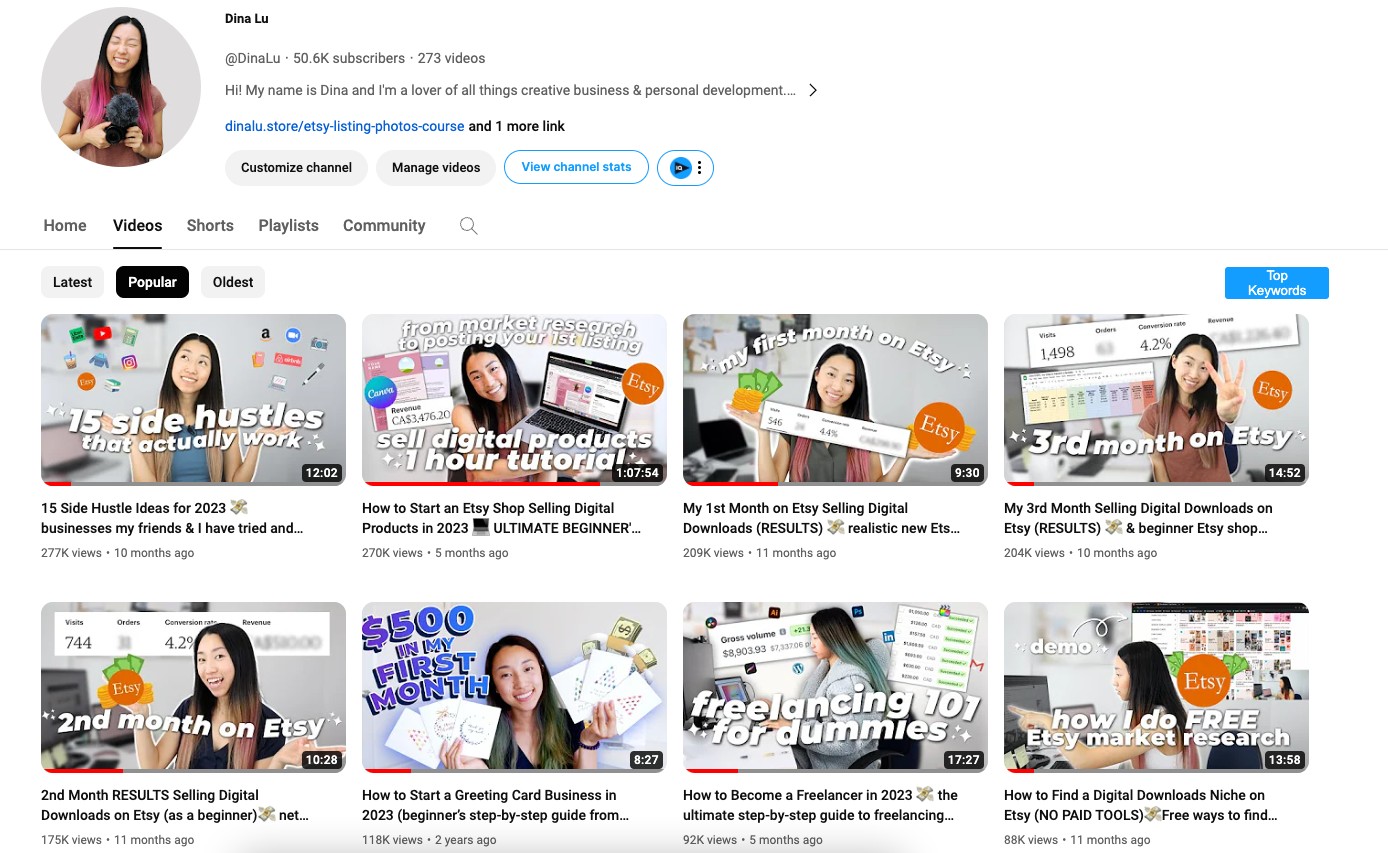Expand the "and 1 more link" text
Image resolution: width=1388 pixels, height=853 pixels.
(517, 126)
